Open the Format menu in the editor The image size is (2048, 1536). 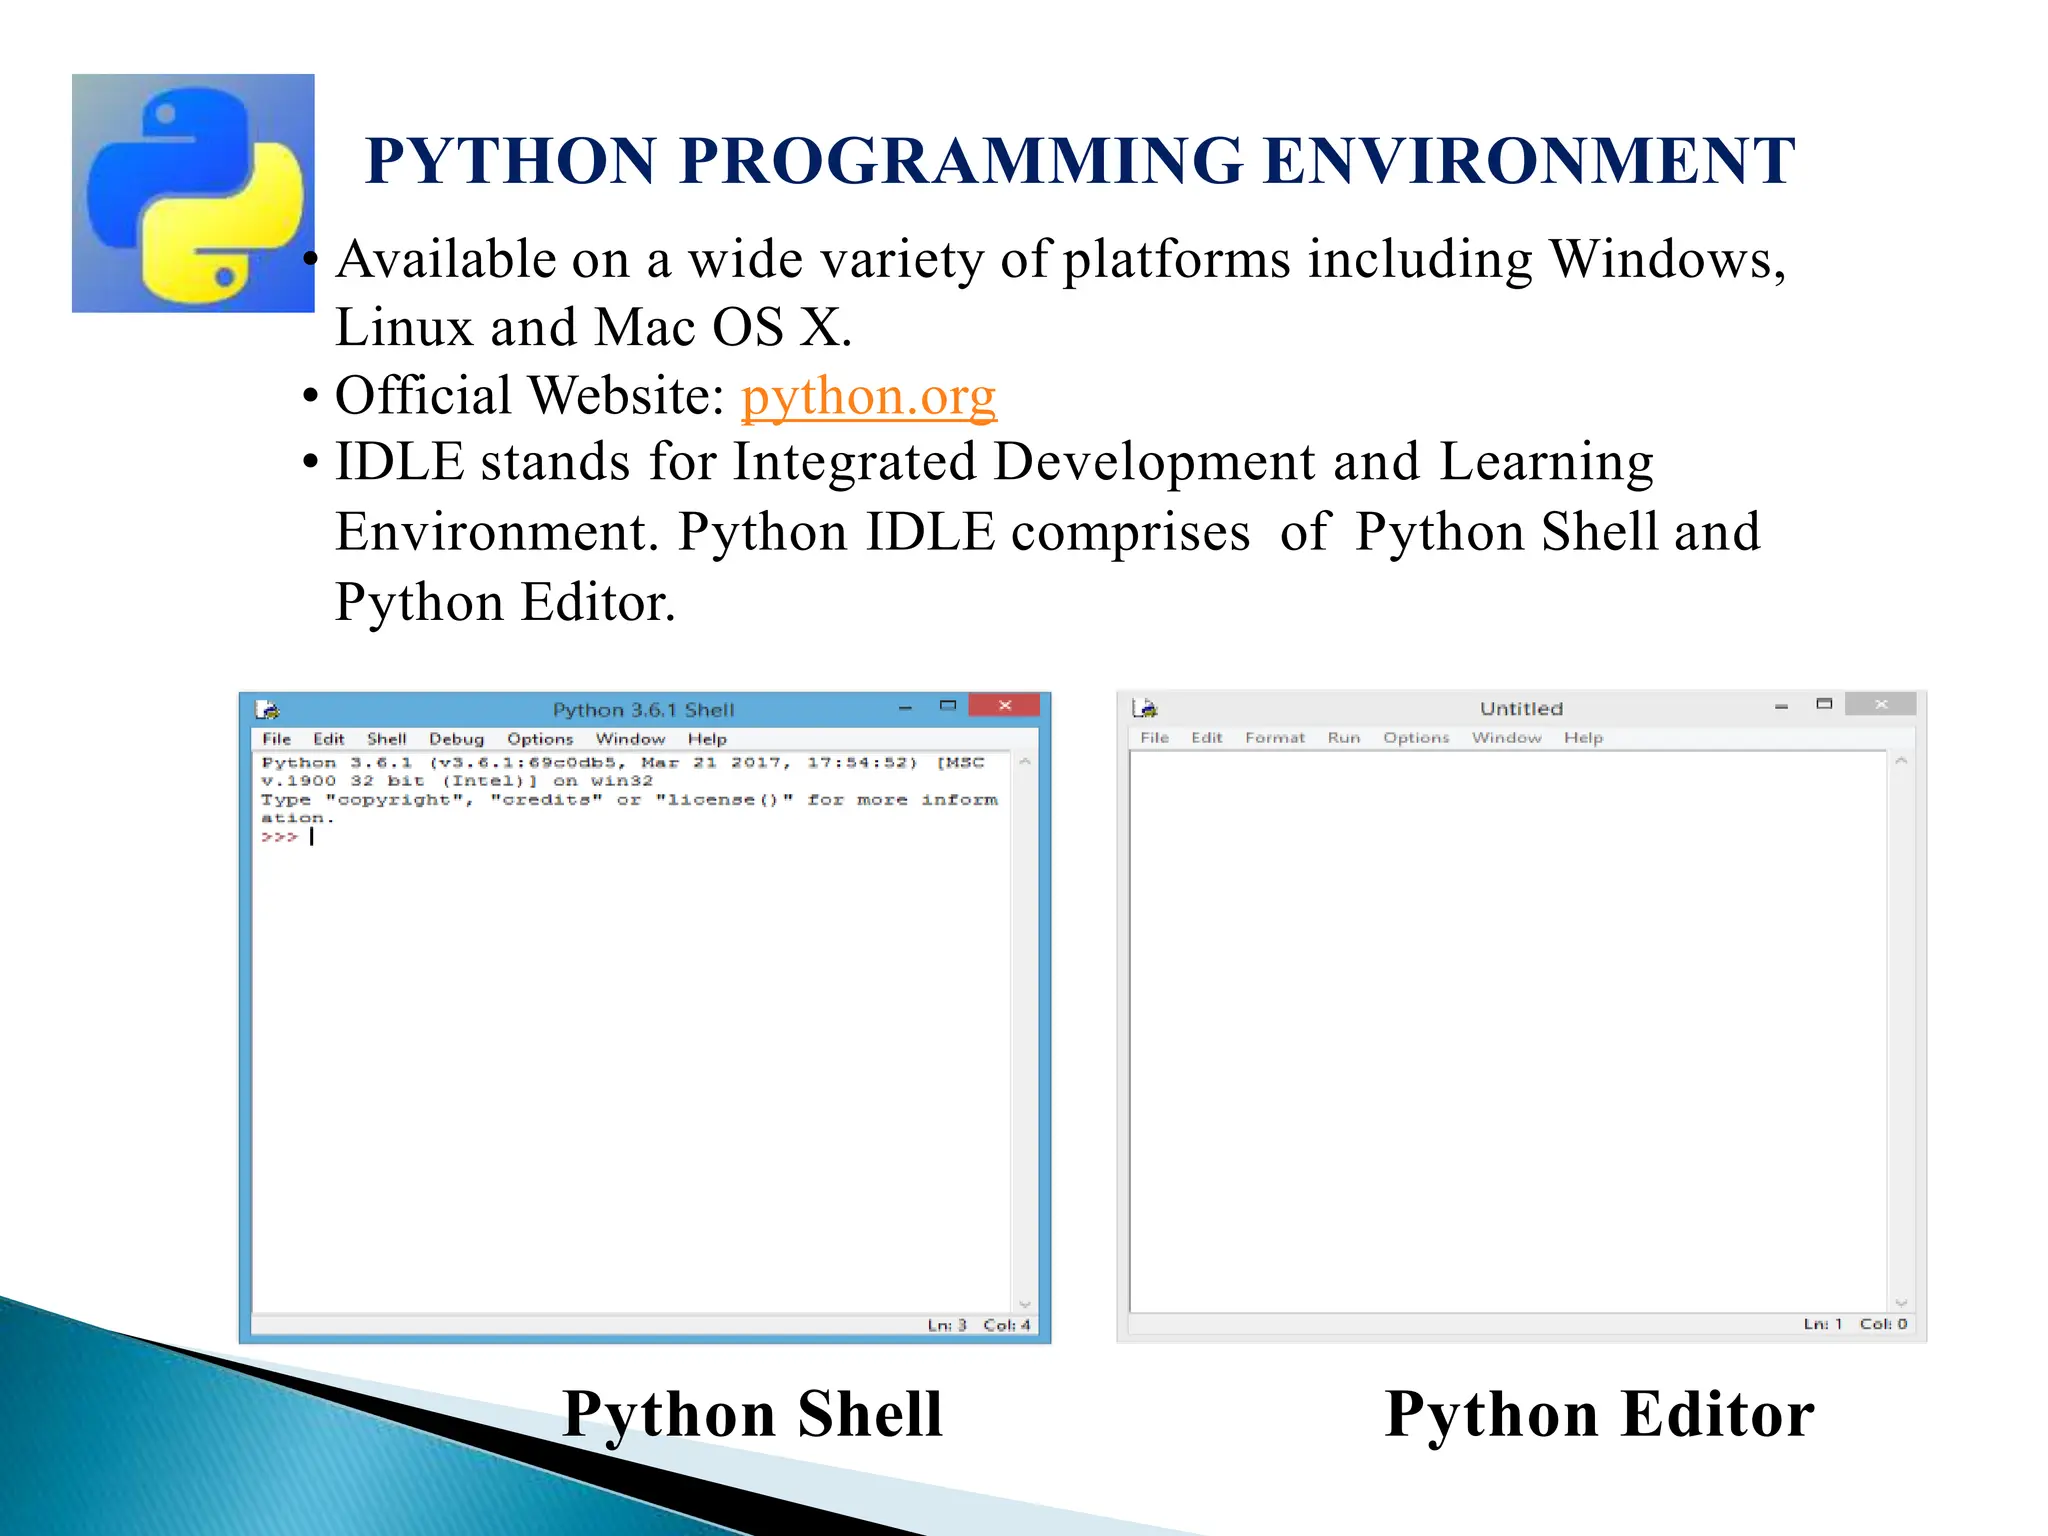tap(1274, 738)
